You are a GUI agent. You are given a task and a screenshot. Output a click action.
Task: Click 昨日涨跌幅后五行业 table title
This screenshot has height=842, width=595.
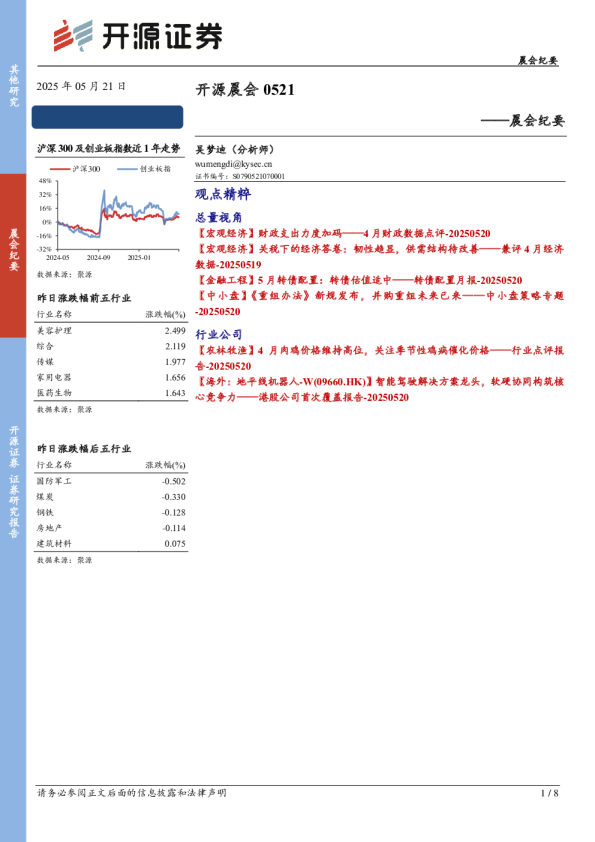[84, 449]
